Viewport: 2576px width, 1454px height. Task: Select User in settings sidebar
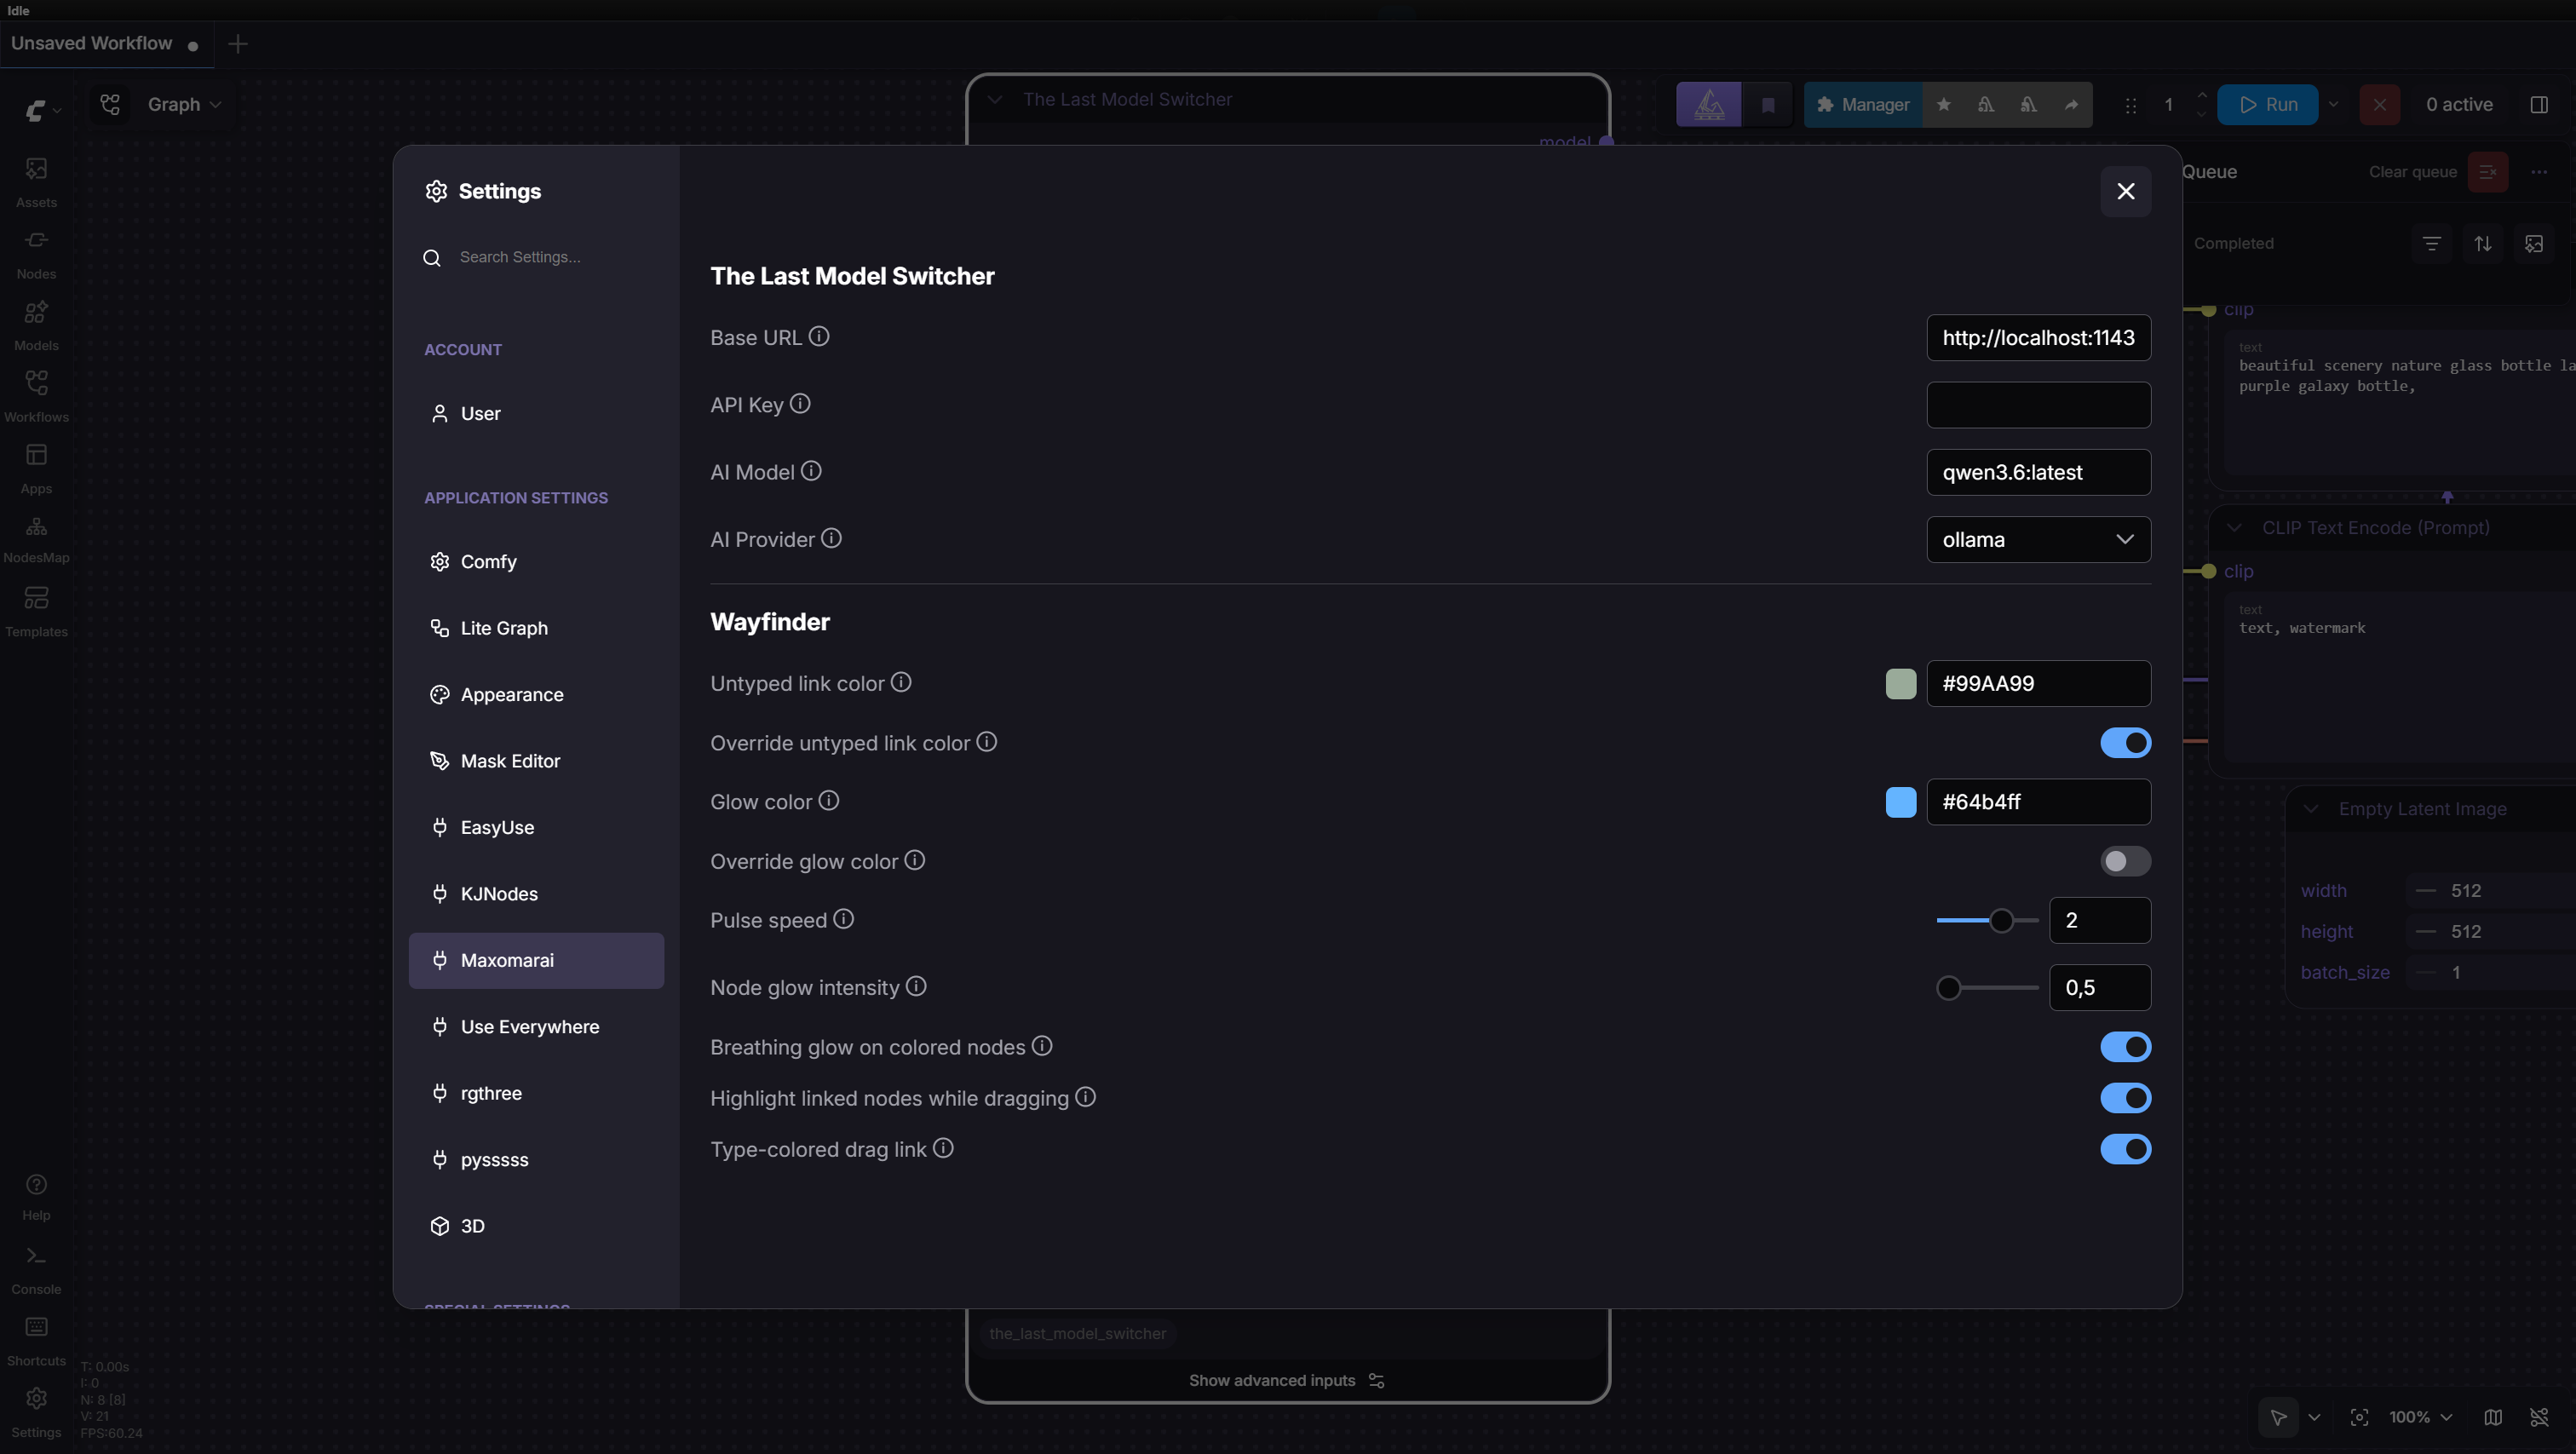coord(536,414)
